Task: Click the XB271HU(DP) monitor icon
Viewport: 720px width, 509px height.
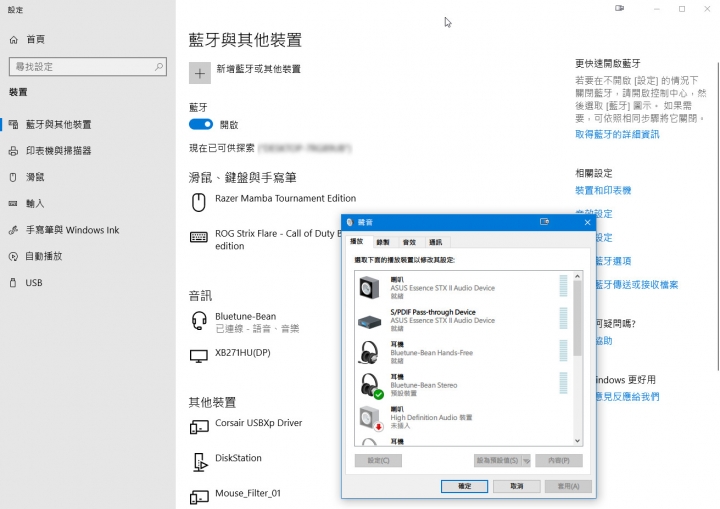Action: (x=199, y=356)
